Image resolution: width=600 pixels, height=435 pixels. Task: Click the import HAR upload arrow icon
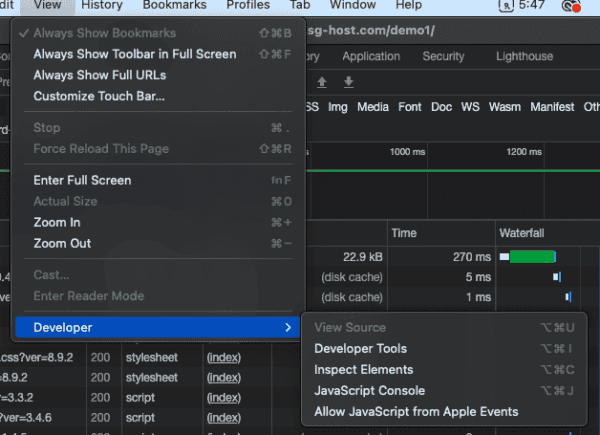point(322,82)
